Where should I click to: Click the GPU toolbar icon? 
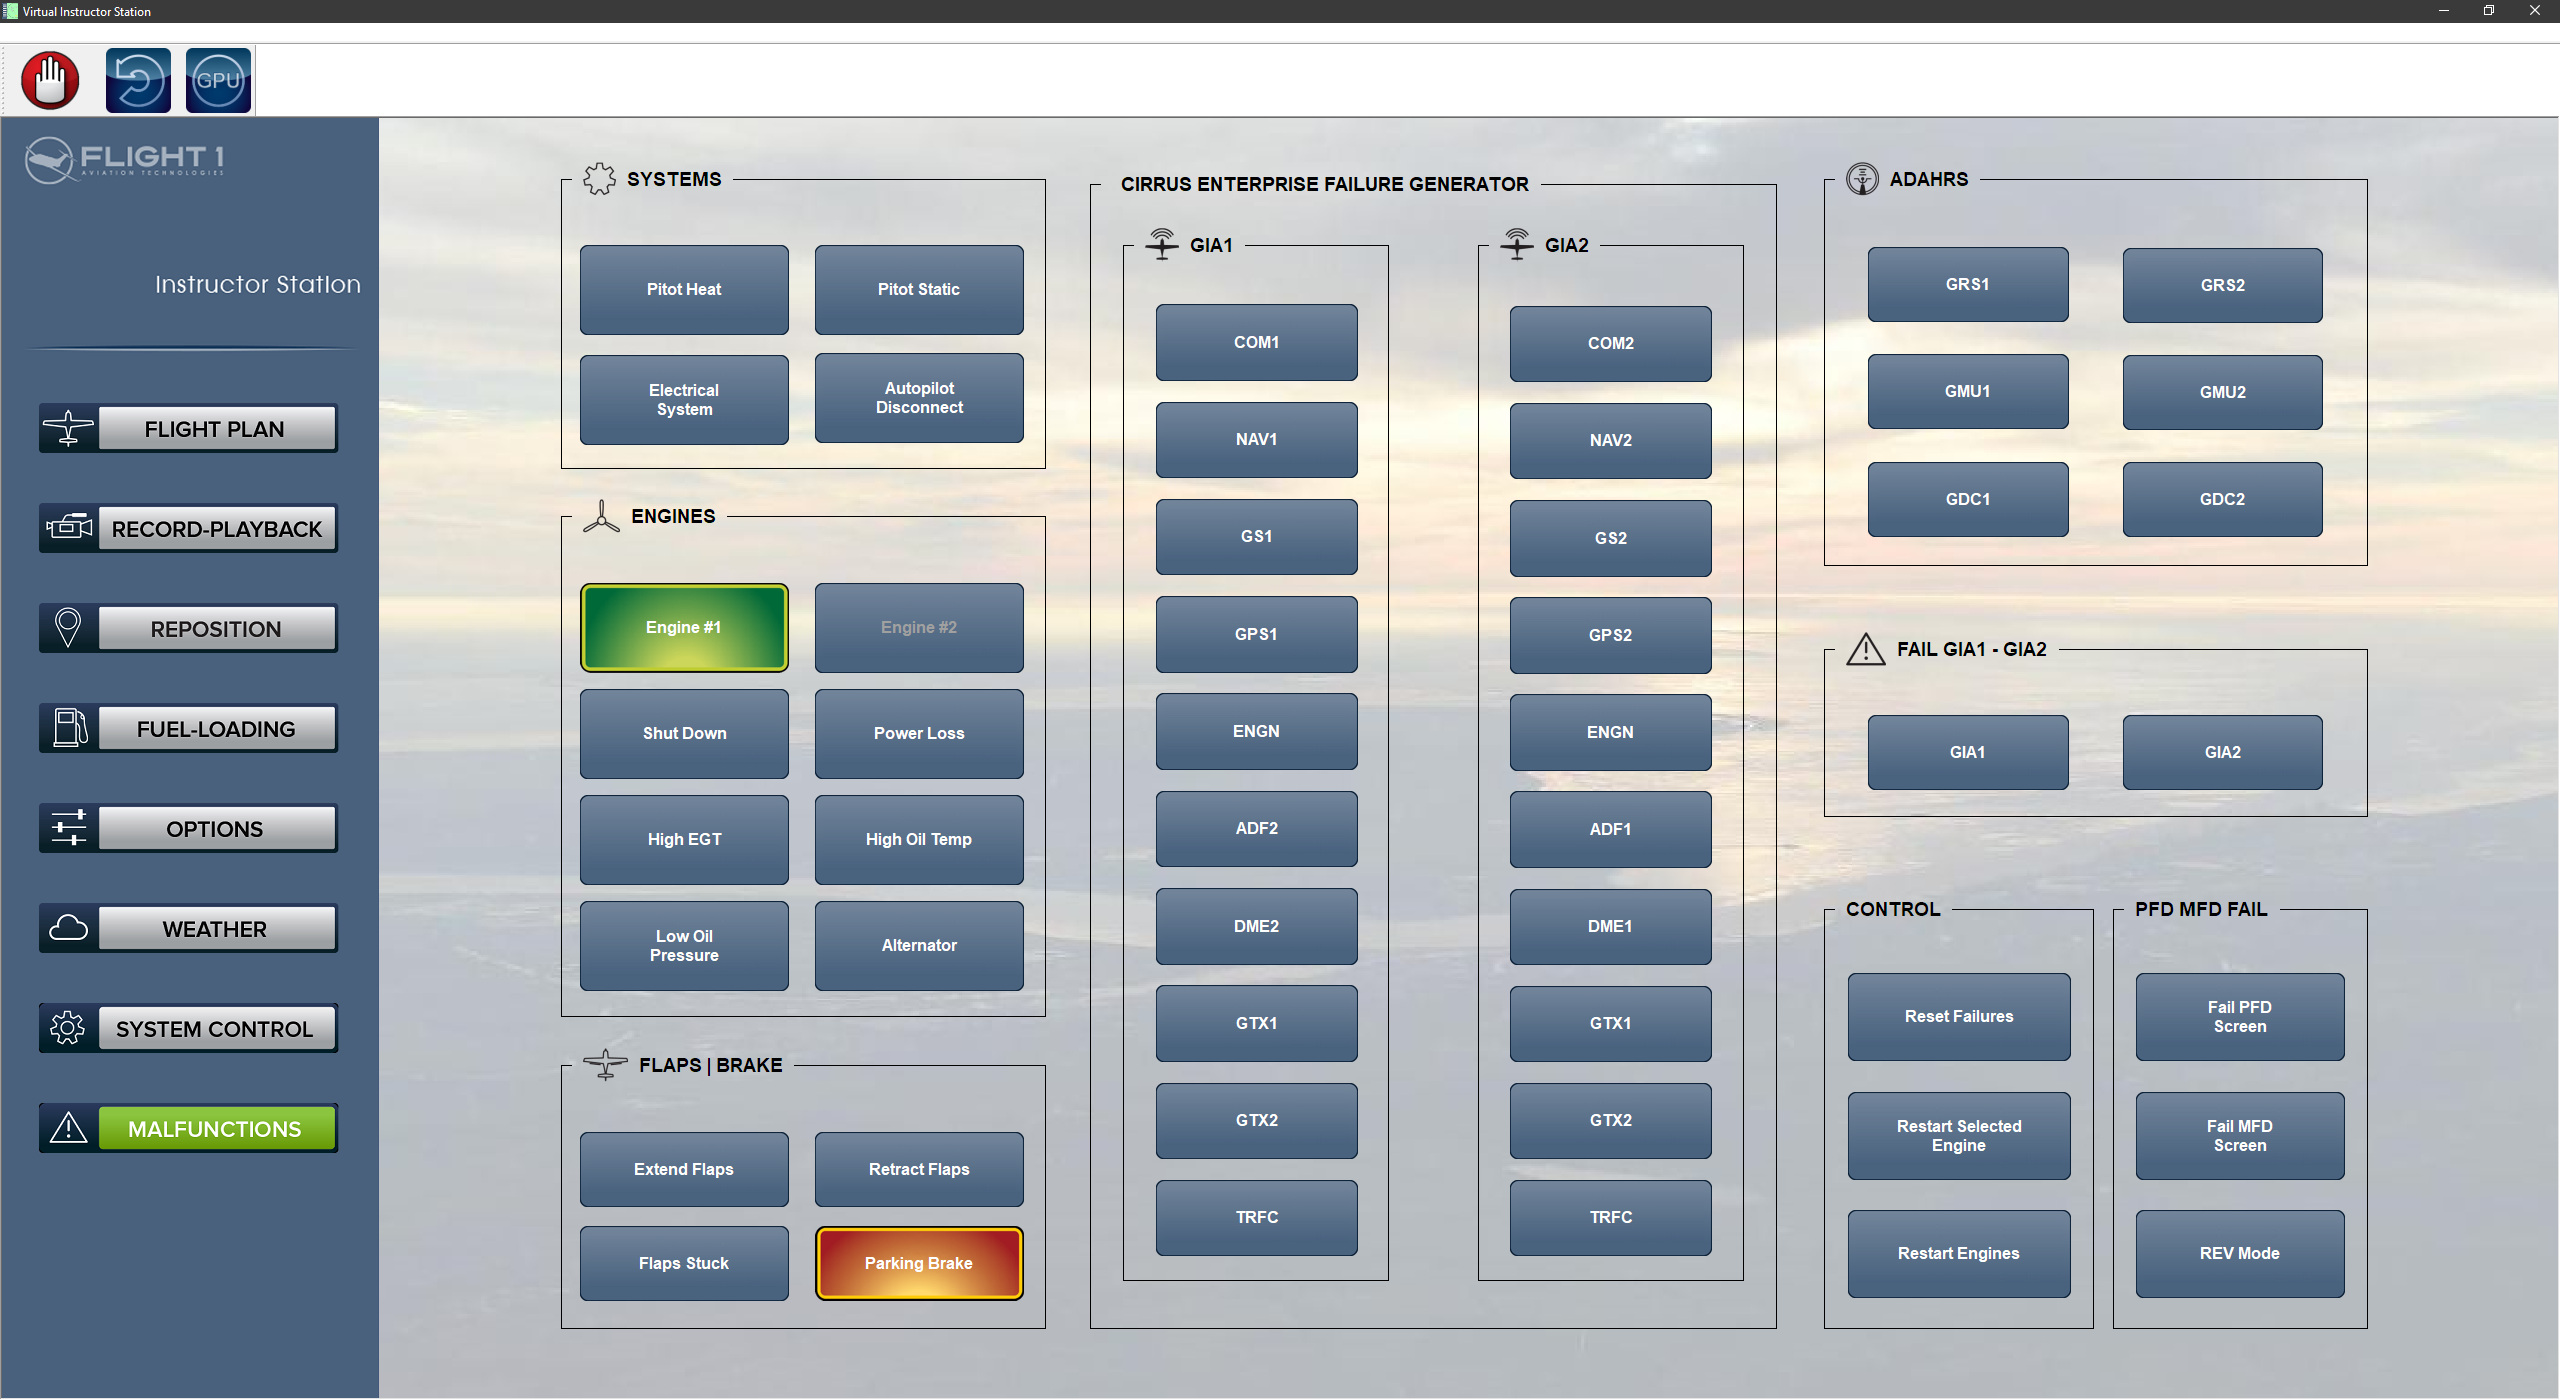point(218,80)
